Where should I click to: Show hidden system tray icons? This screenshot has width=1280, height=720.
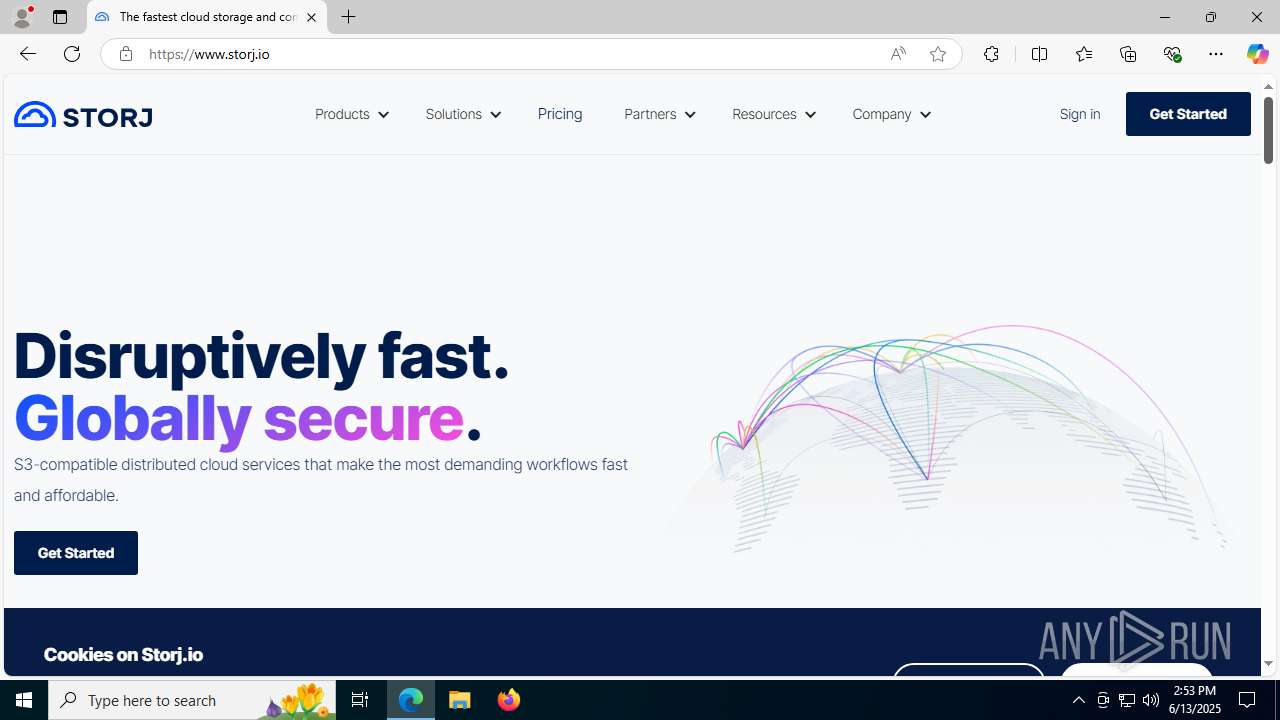1078,700
